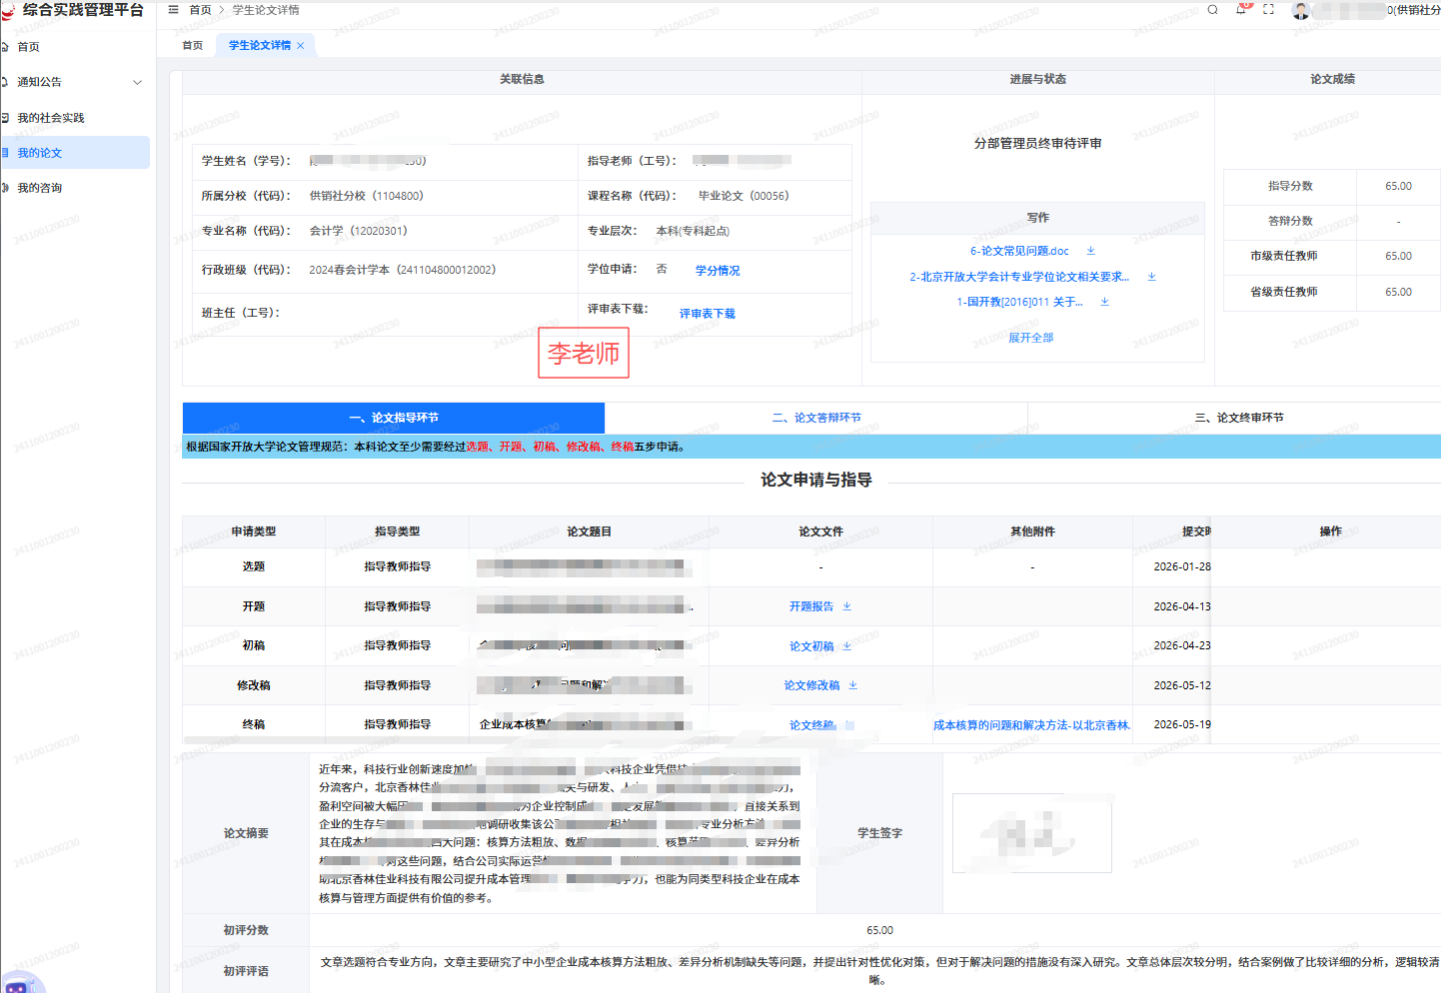Image resolution: width=1441 pixels, height=993 pixels.
Task: Click 首页 in the breadcrumb
Action: pyautogui.click(x=200, y=10)
